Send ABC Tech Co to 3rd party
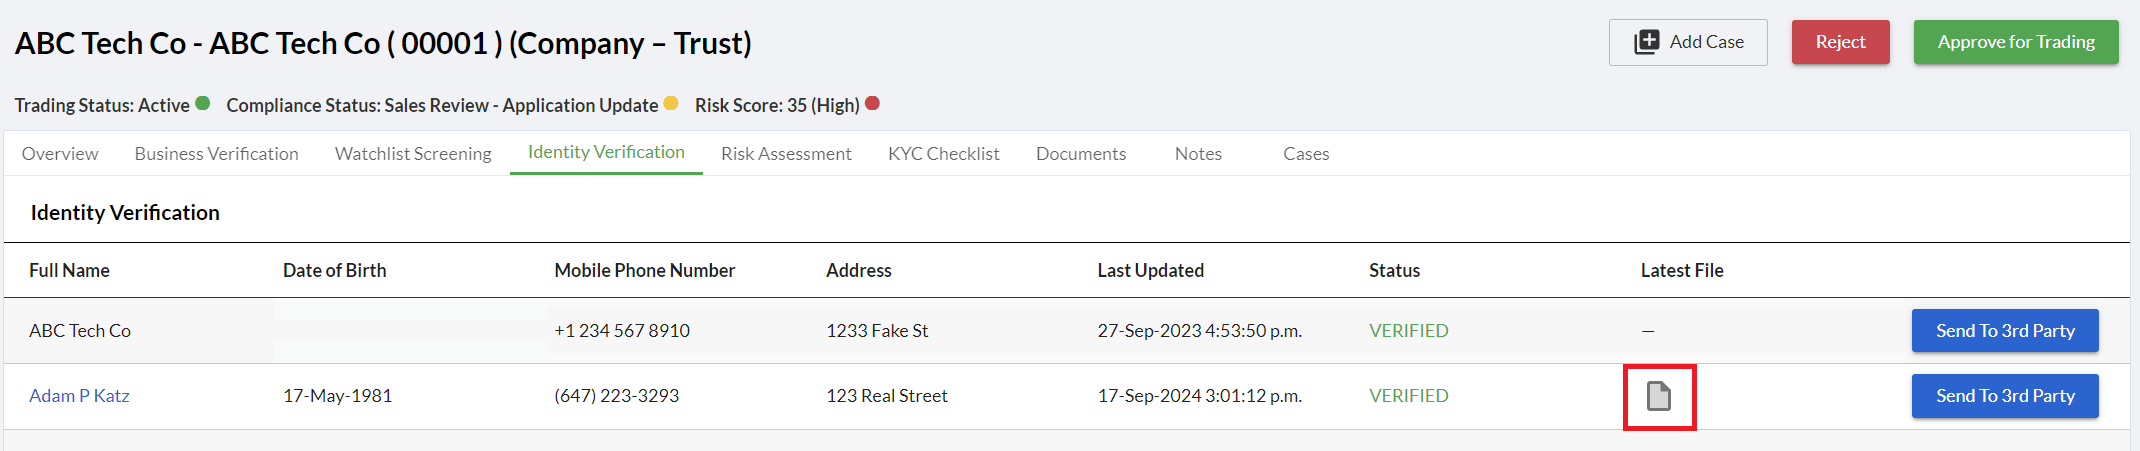This screenshot has width=2140, height=451. click(2004, 331)
